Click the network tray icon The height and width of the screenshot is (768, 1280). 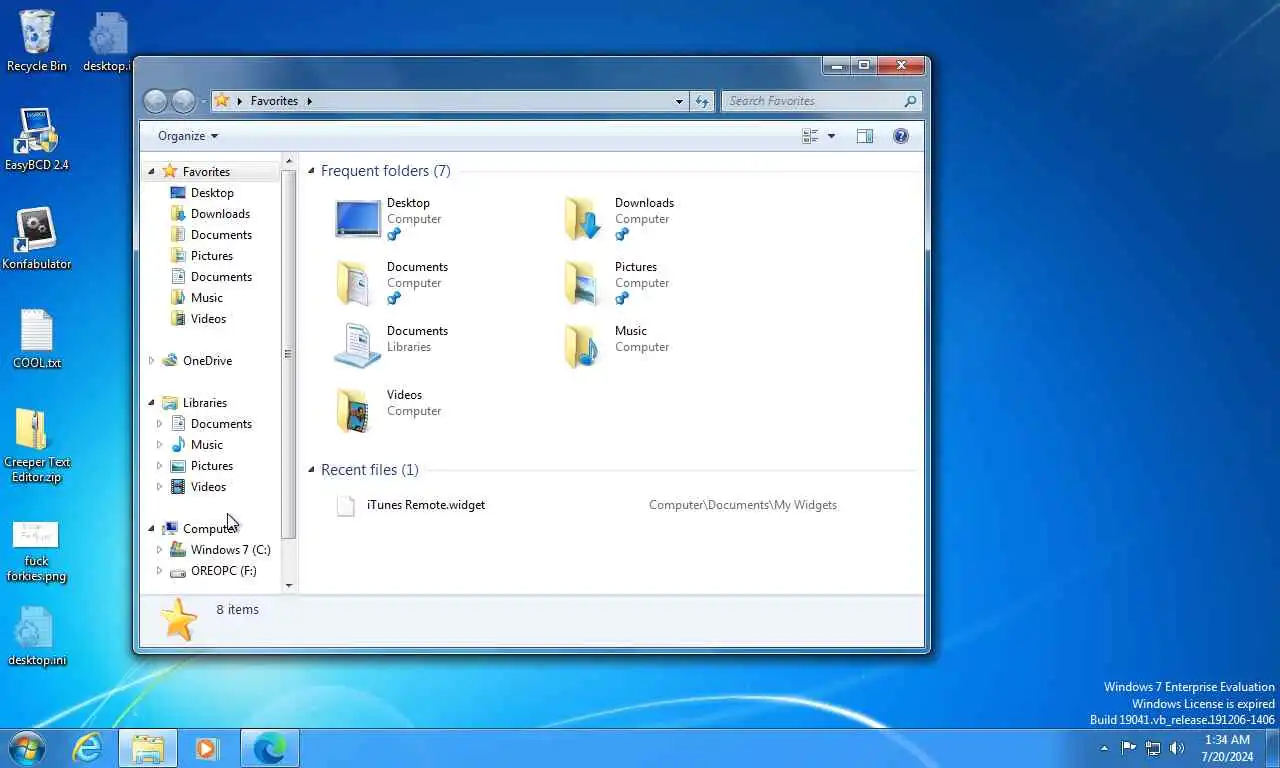coord(1153,748)
